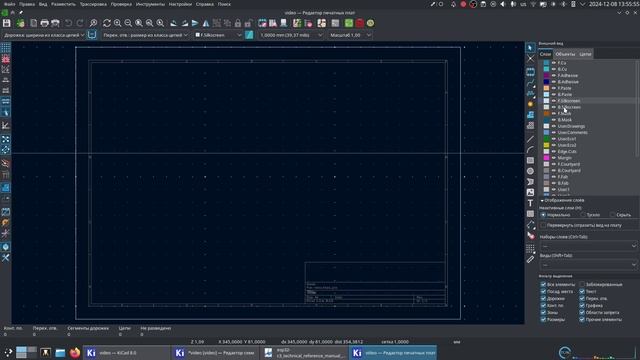640x360 pixels.
Task: Click the User.Eco1 green color swatch
Action: point(546,139)
